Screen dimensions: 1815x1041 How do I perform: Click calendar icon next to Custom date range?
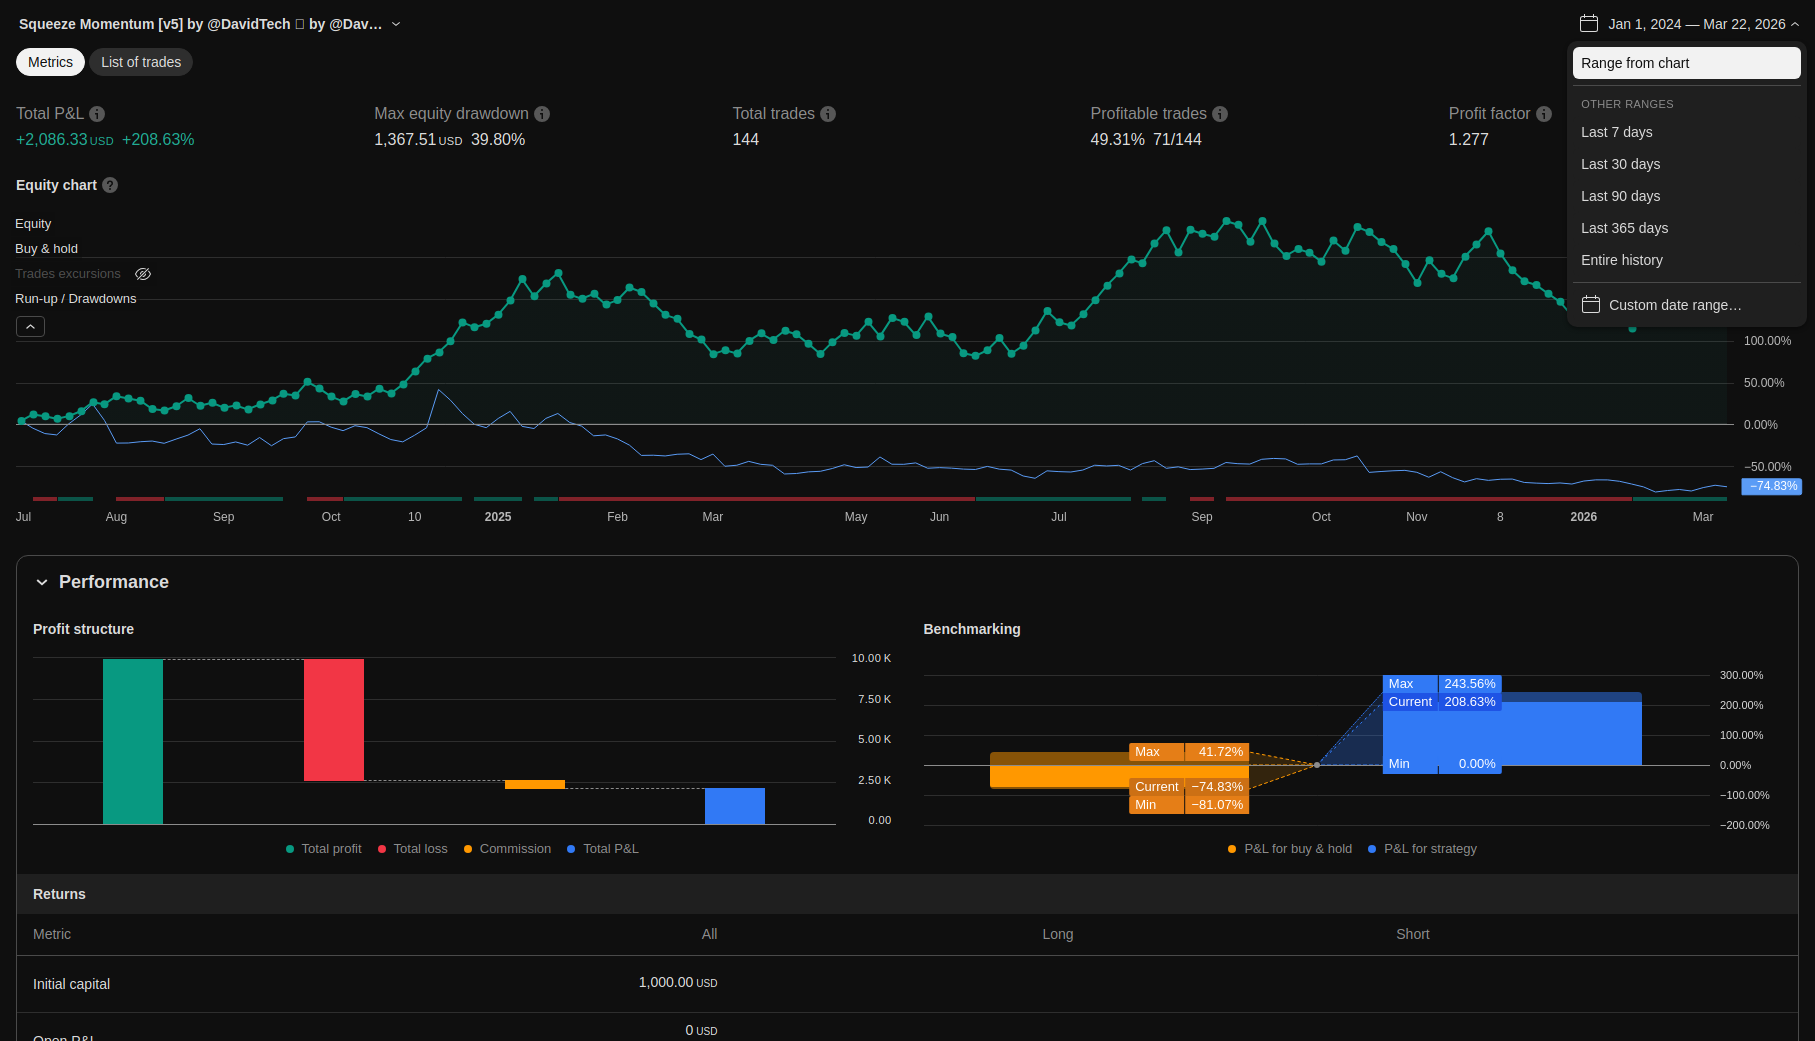tap(1591, 305)
